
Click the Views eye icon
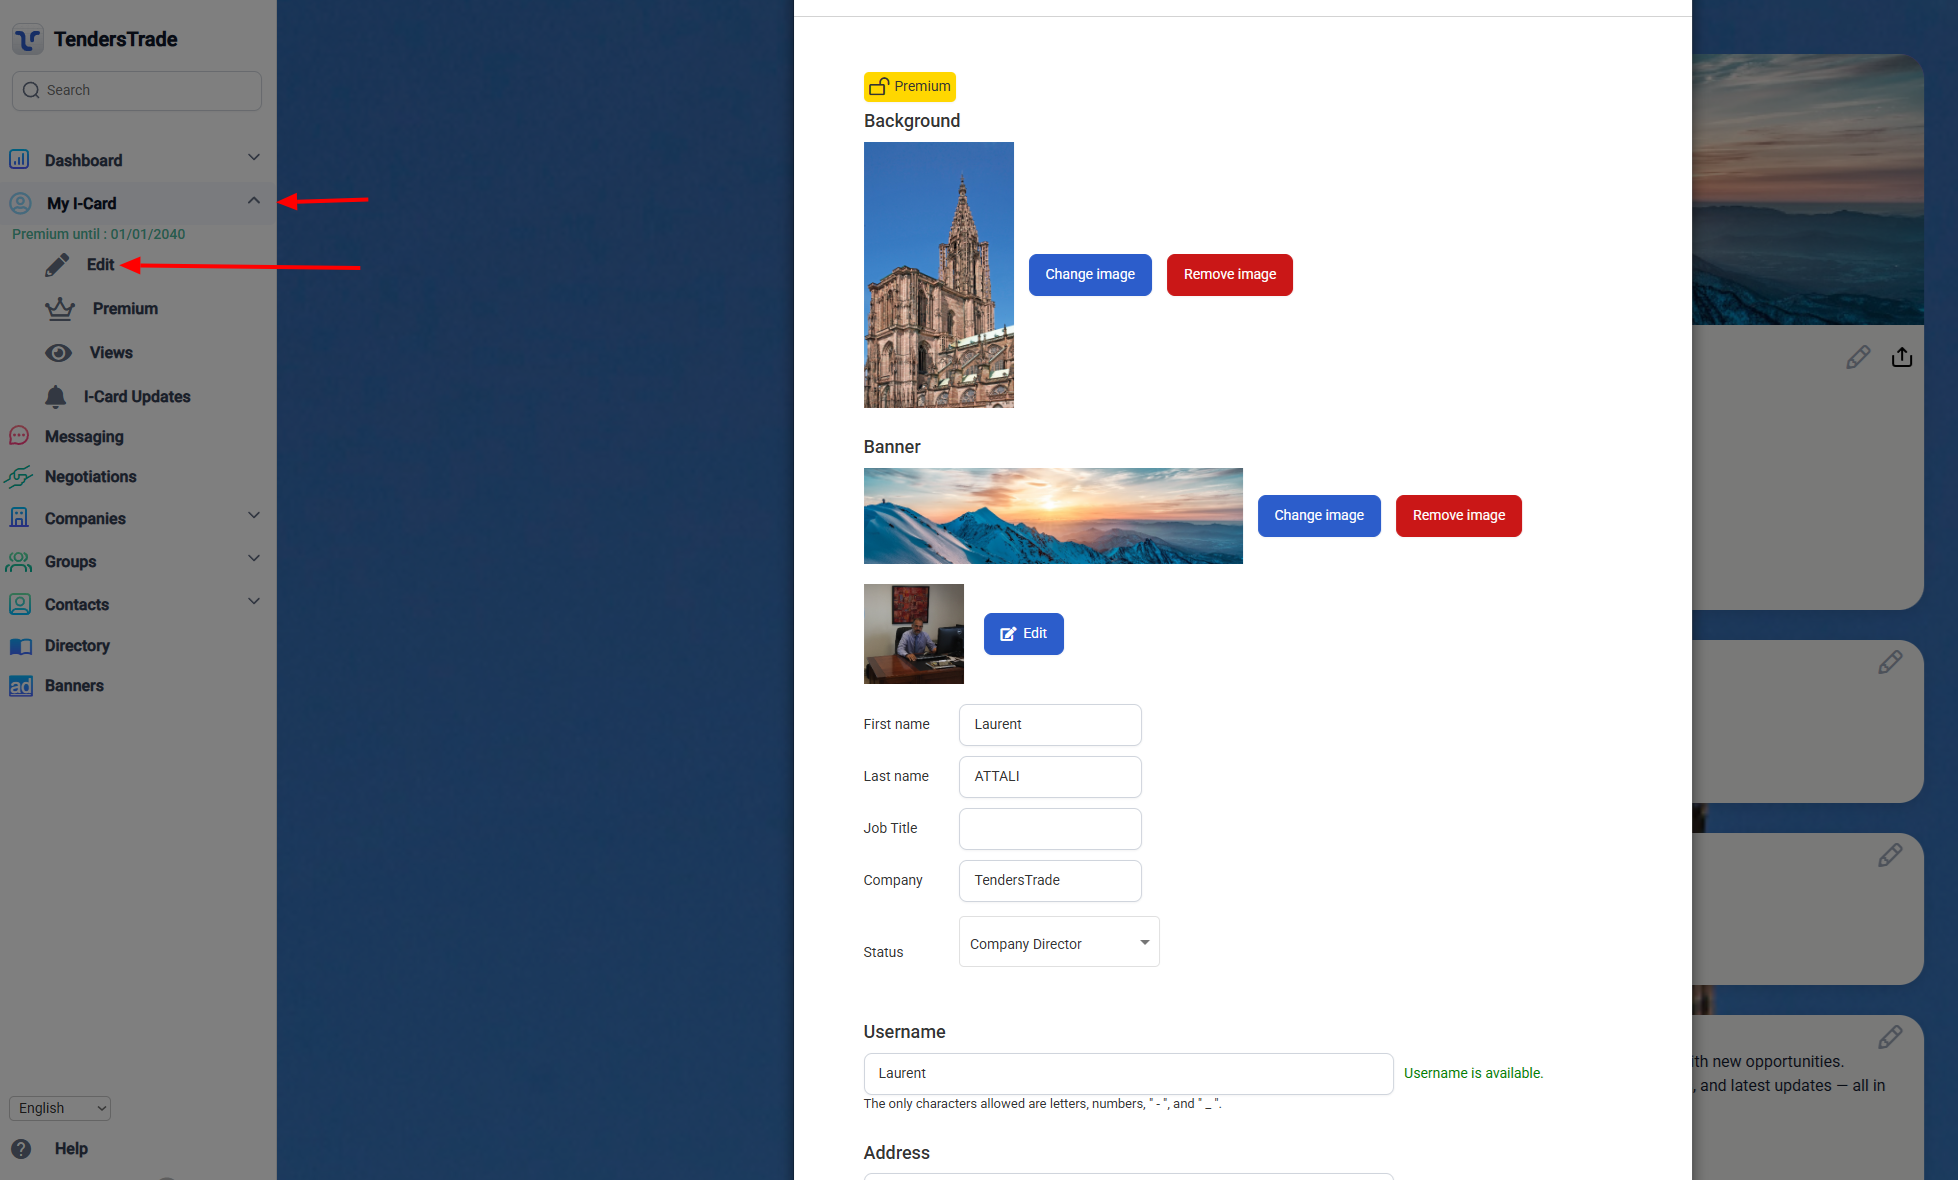coord(59,353)
